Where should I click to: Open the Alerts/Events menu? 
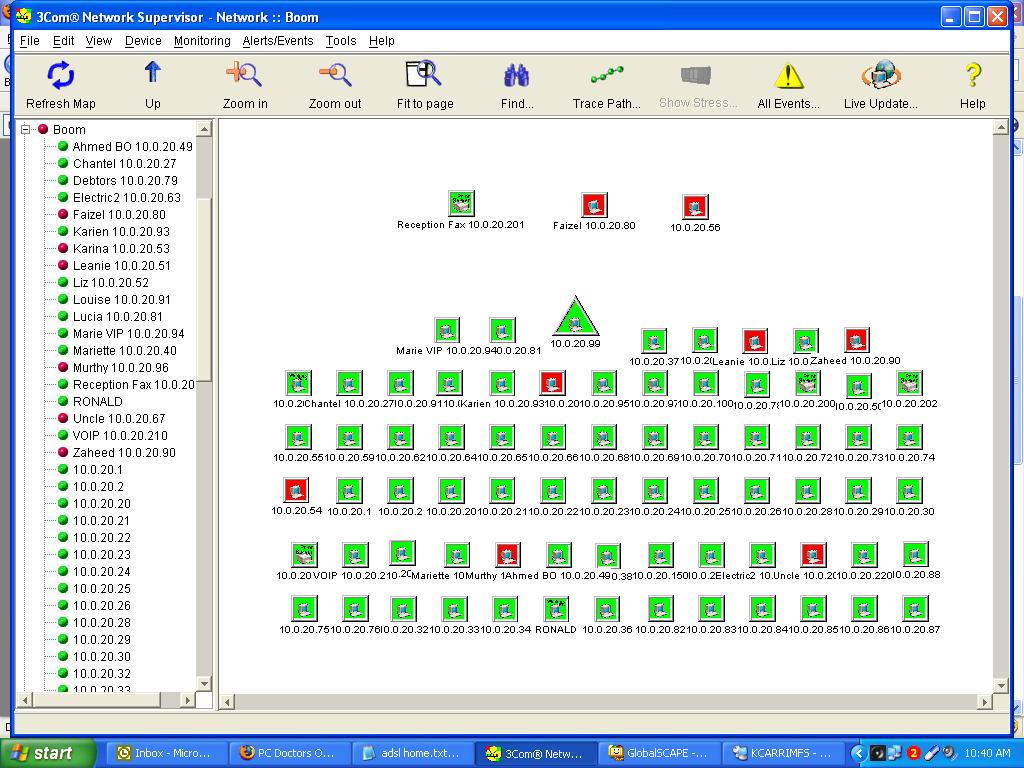pos(277,41)
